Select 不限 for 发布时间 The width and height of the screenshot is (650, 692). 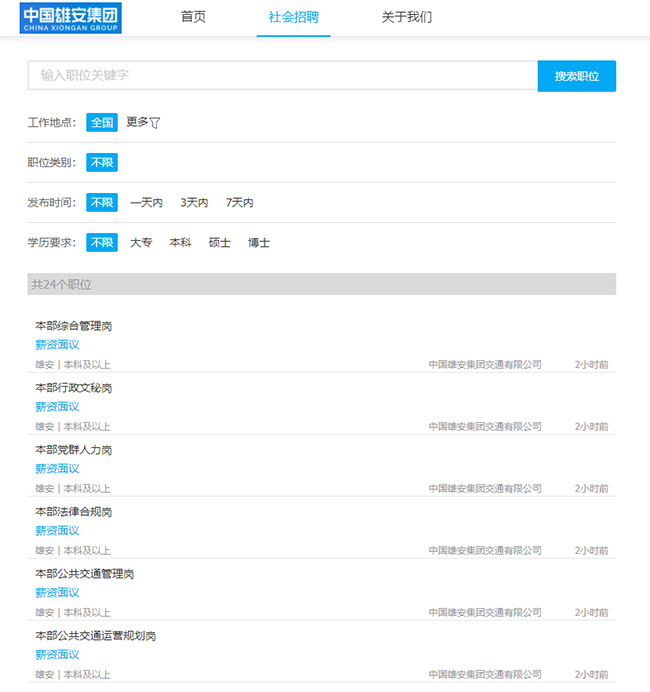point(102,203)
